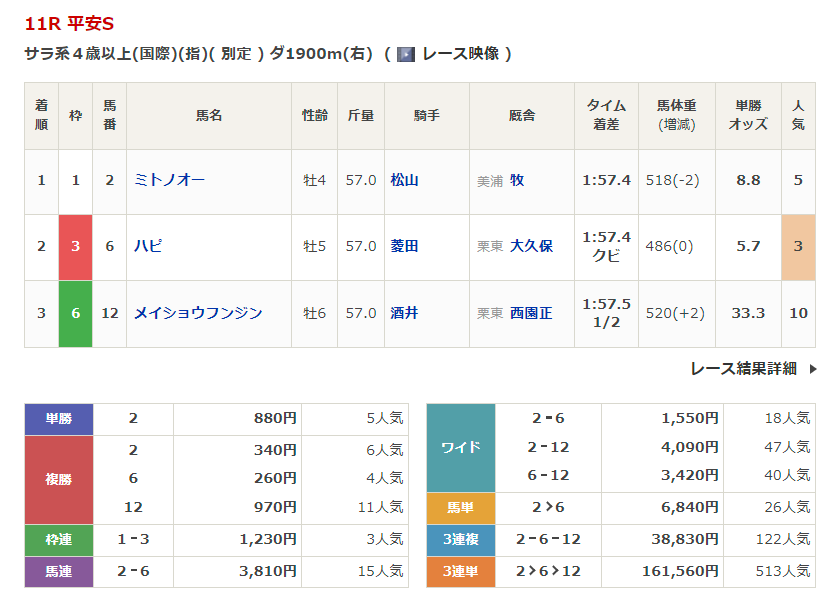
Task: Open jockey 菱田 profile link
Action: [x=404, y=246]
